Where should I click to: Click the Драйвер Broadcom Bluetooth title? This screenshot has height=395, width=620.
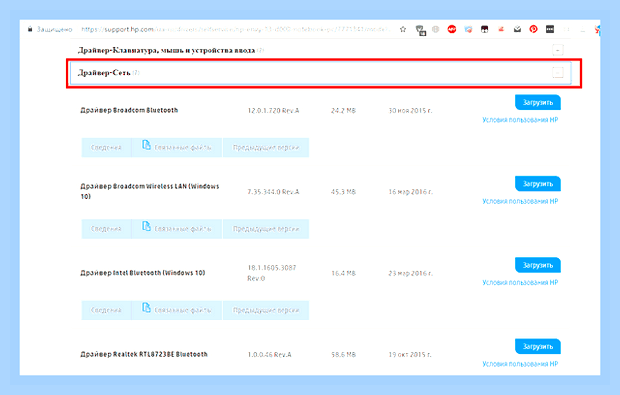pyautogui.click(x=129, y=110)
